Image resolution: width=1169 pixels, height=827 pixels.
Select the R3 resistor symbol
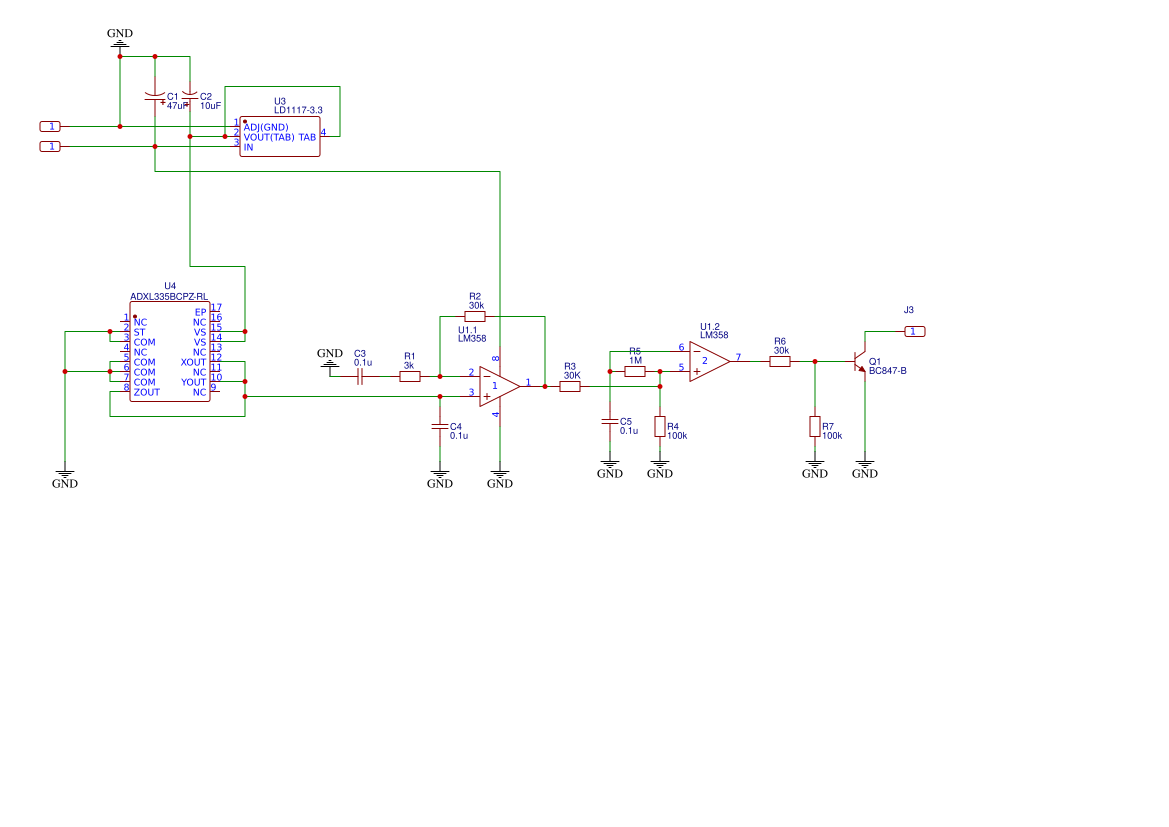pyautogui.click(x=570, y=386)
